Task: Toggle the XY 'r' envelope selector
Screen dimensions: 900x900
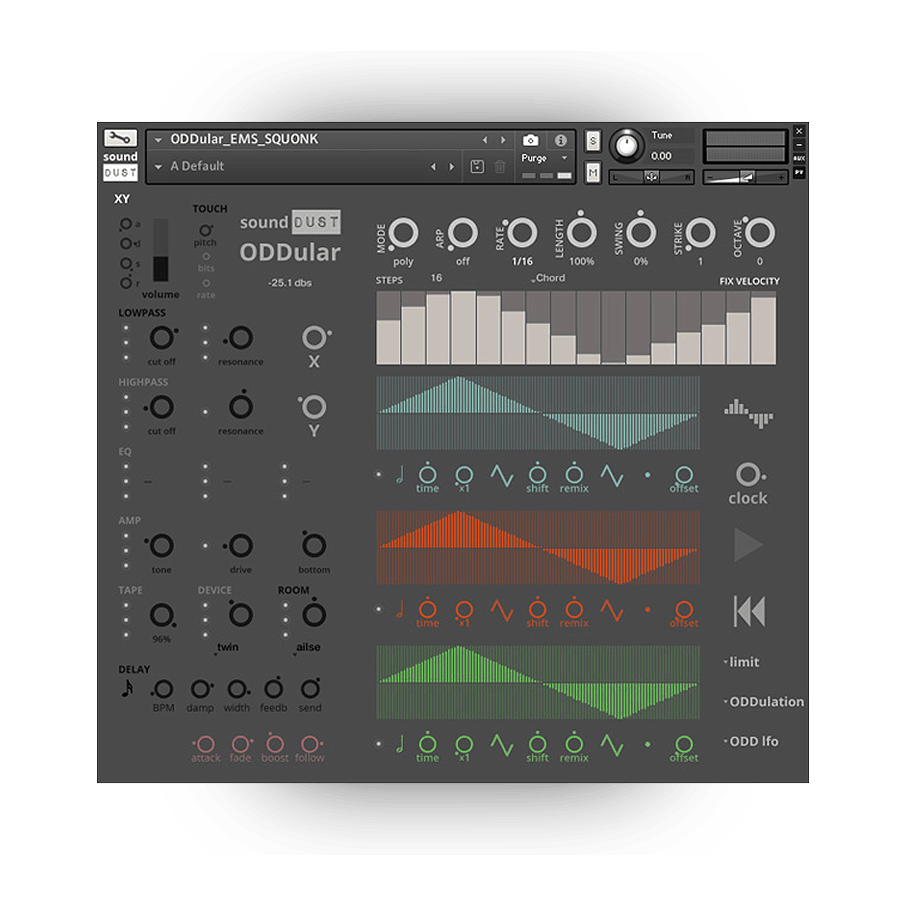Action: coord(126,282)
